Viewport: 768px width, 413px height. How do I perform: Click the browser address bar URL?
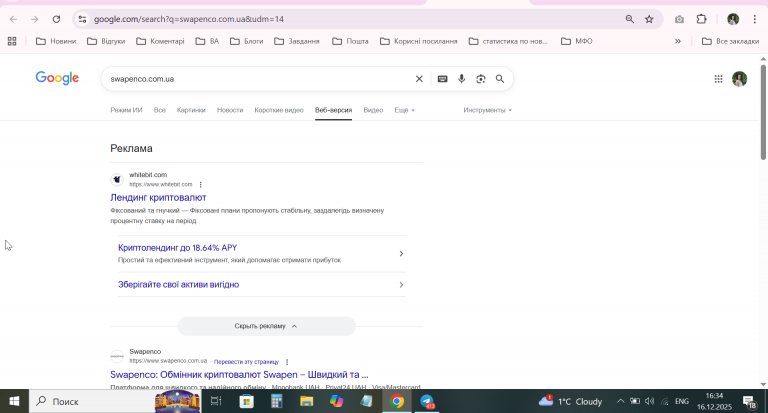pyautogui.click(x=189, y=19)
